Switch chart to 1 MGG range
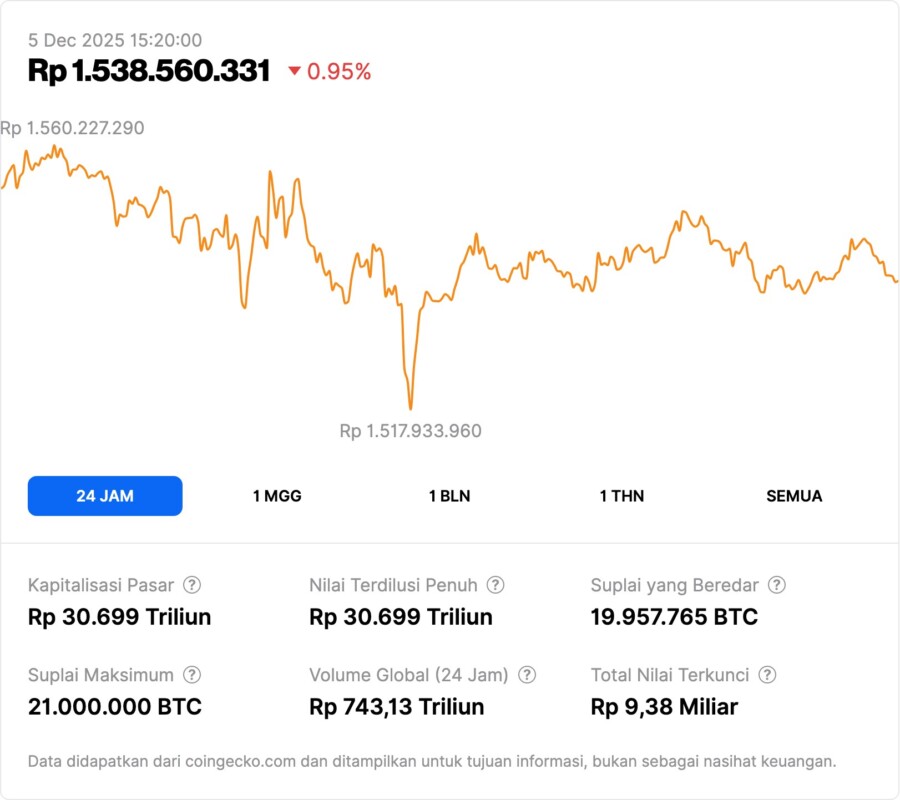The image size is (900, 800). (277, 496)
